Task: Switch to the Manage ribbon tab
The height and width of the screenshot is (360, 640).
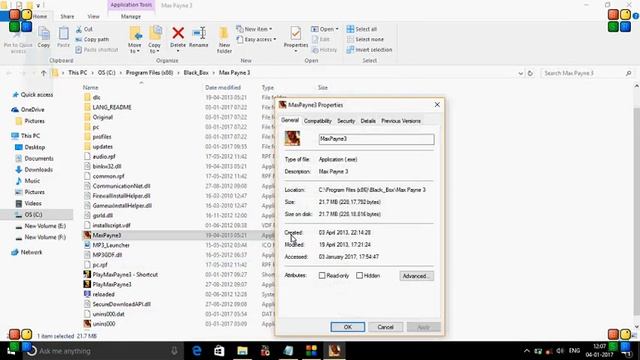Action: click(131, 16)
